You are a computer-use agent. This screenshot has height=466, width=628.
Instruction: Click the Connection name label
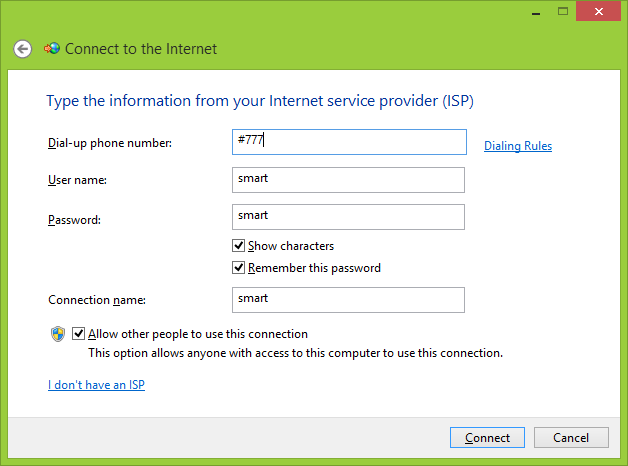pyautogui.click(x=96, y=299)
